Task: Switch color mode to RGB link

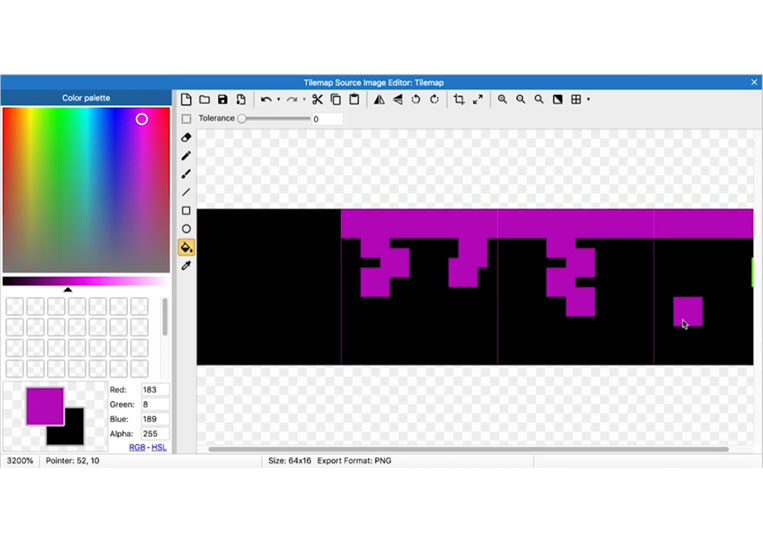Action: [x=137, y=447]
